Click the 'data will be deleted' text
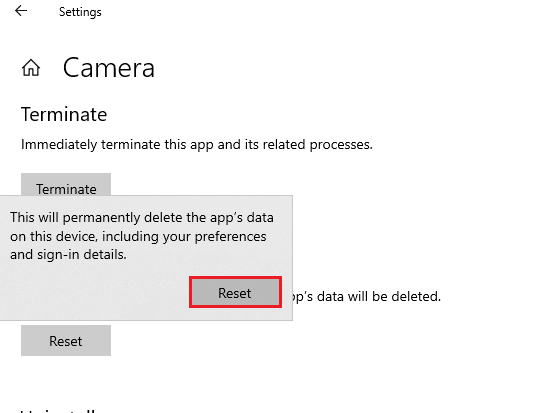538x413 pixels. tap(366, 296)
